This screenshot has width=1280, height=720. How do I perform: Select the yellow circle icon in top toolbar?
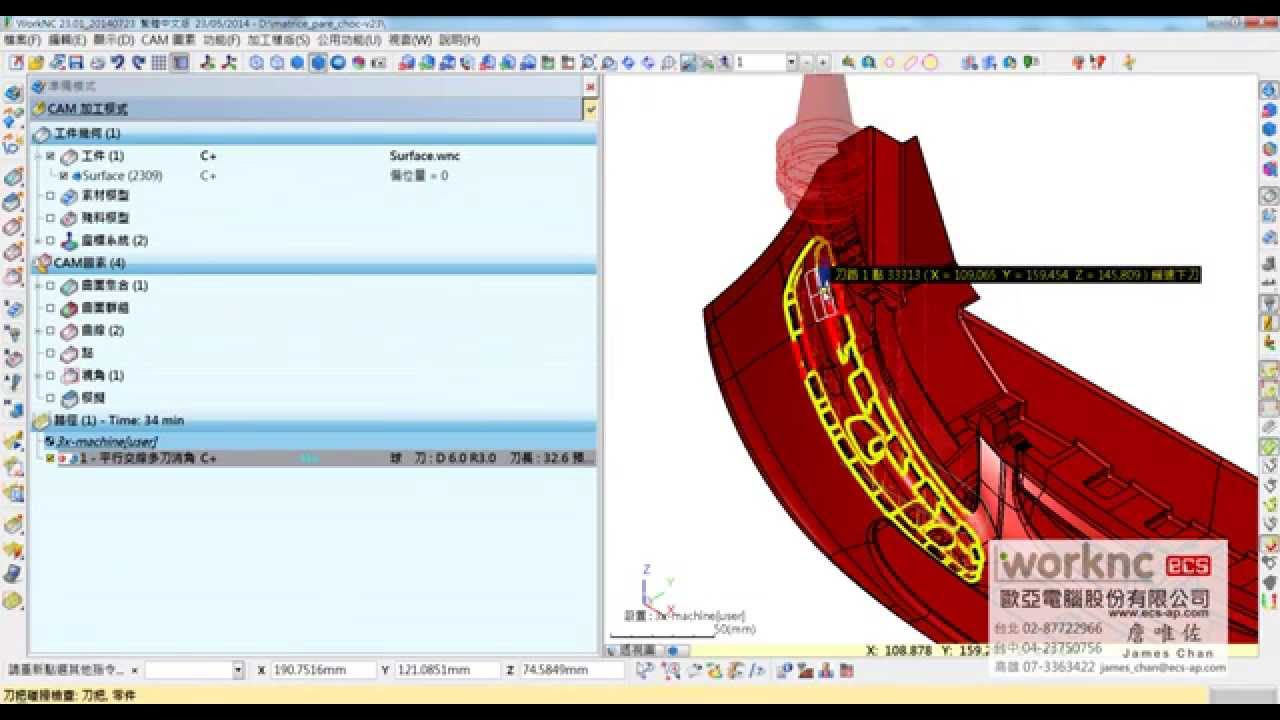tap(930, 62)
